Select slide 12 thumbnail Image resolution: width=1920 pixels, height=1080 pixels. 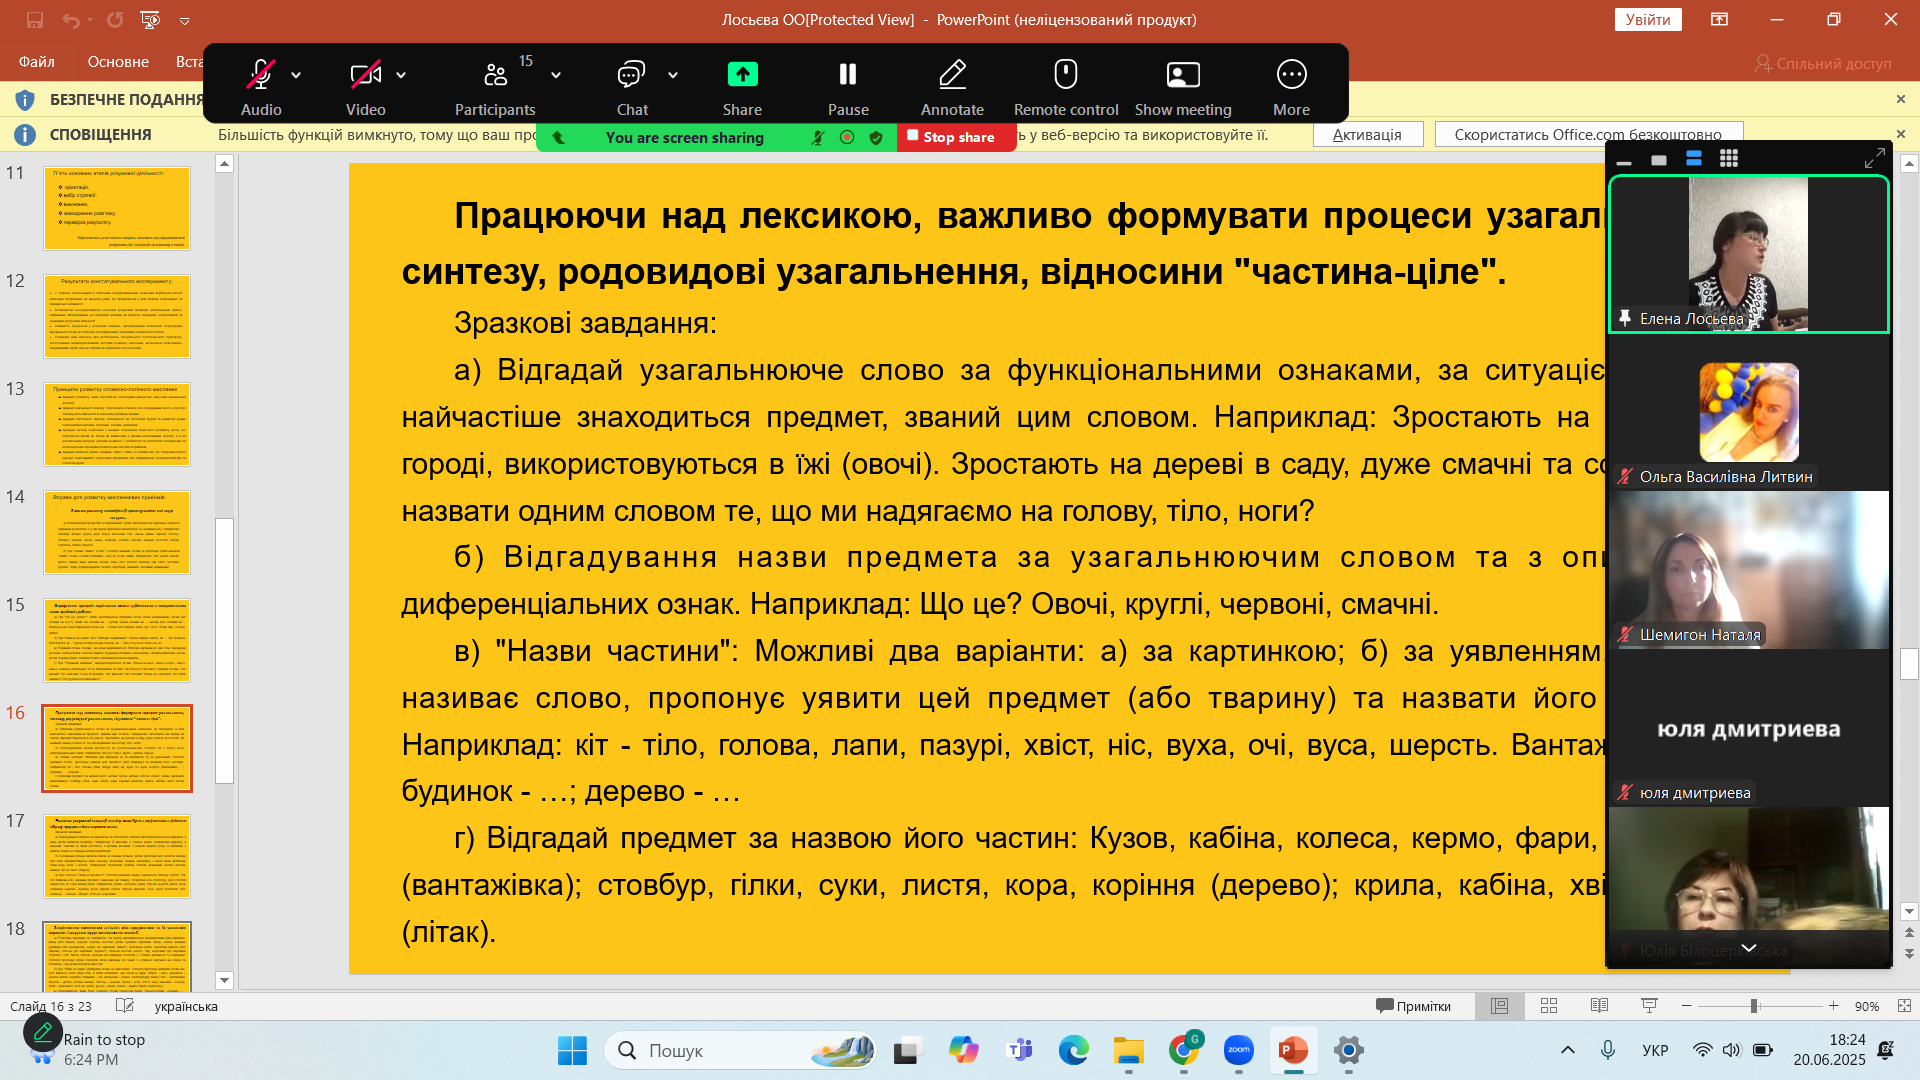[x=117, y=316]
